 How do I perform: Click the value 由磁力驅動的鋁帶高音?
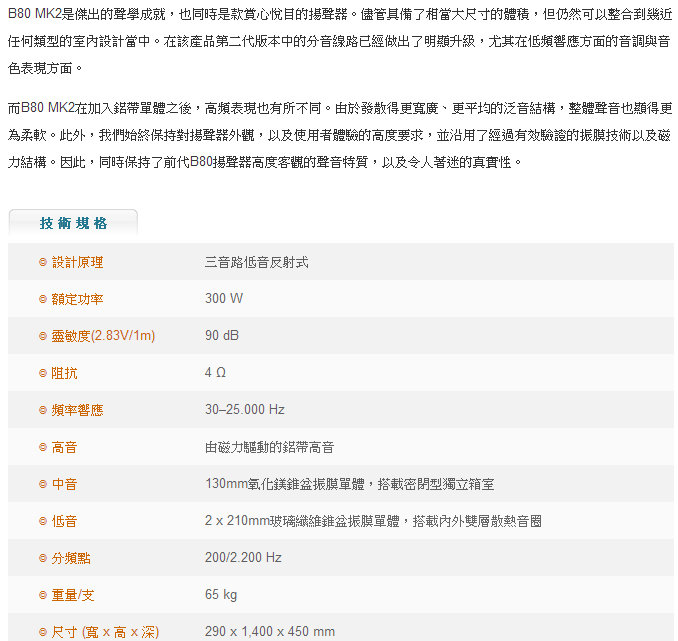tap(269, 447)
